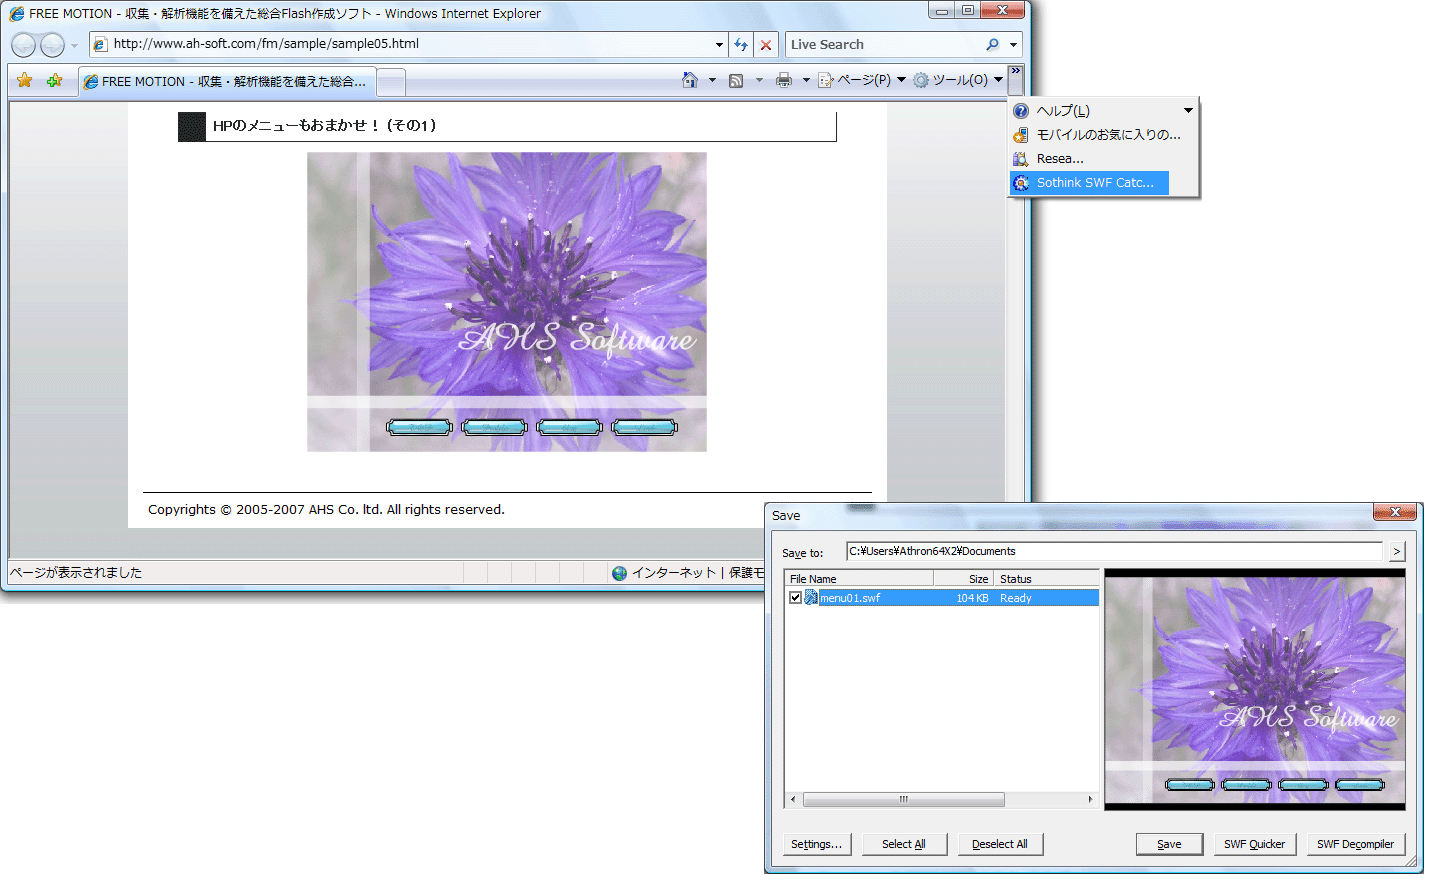Screen dimensions: 1455x894
Task: Click the Add to Favorites icon
Action: (x=55, y=81)
